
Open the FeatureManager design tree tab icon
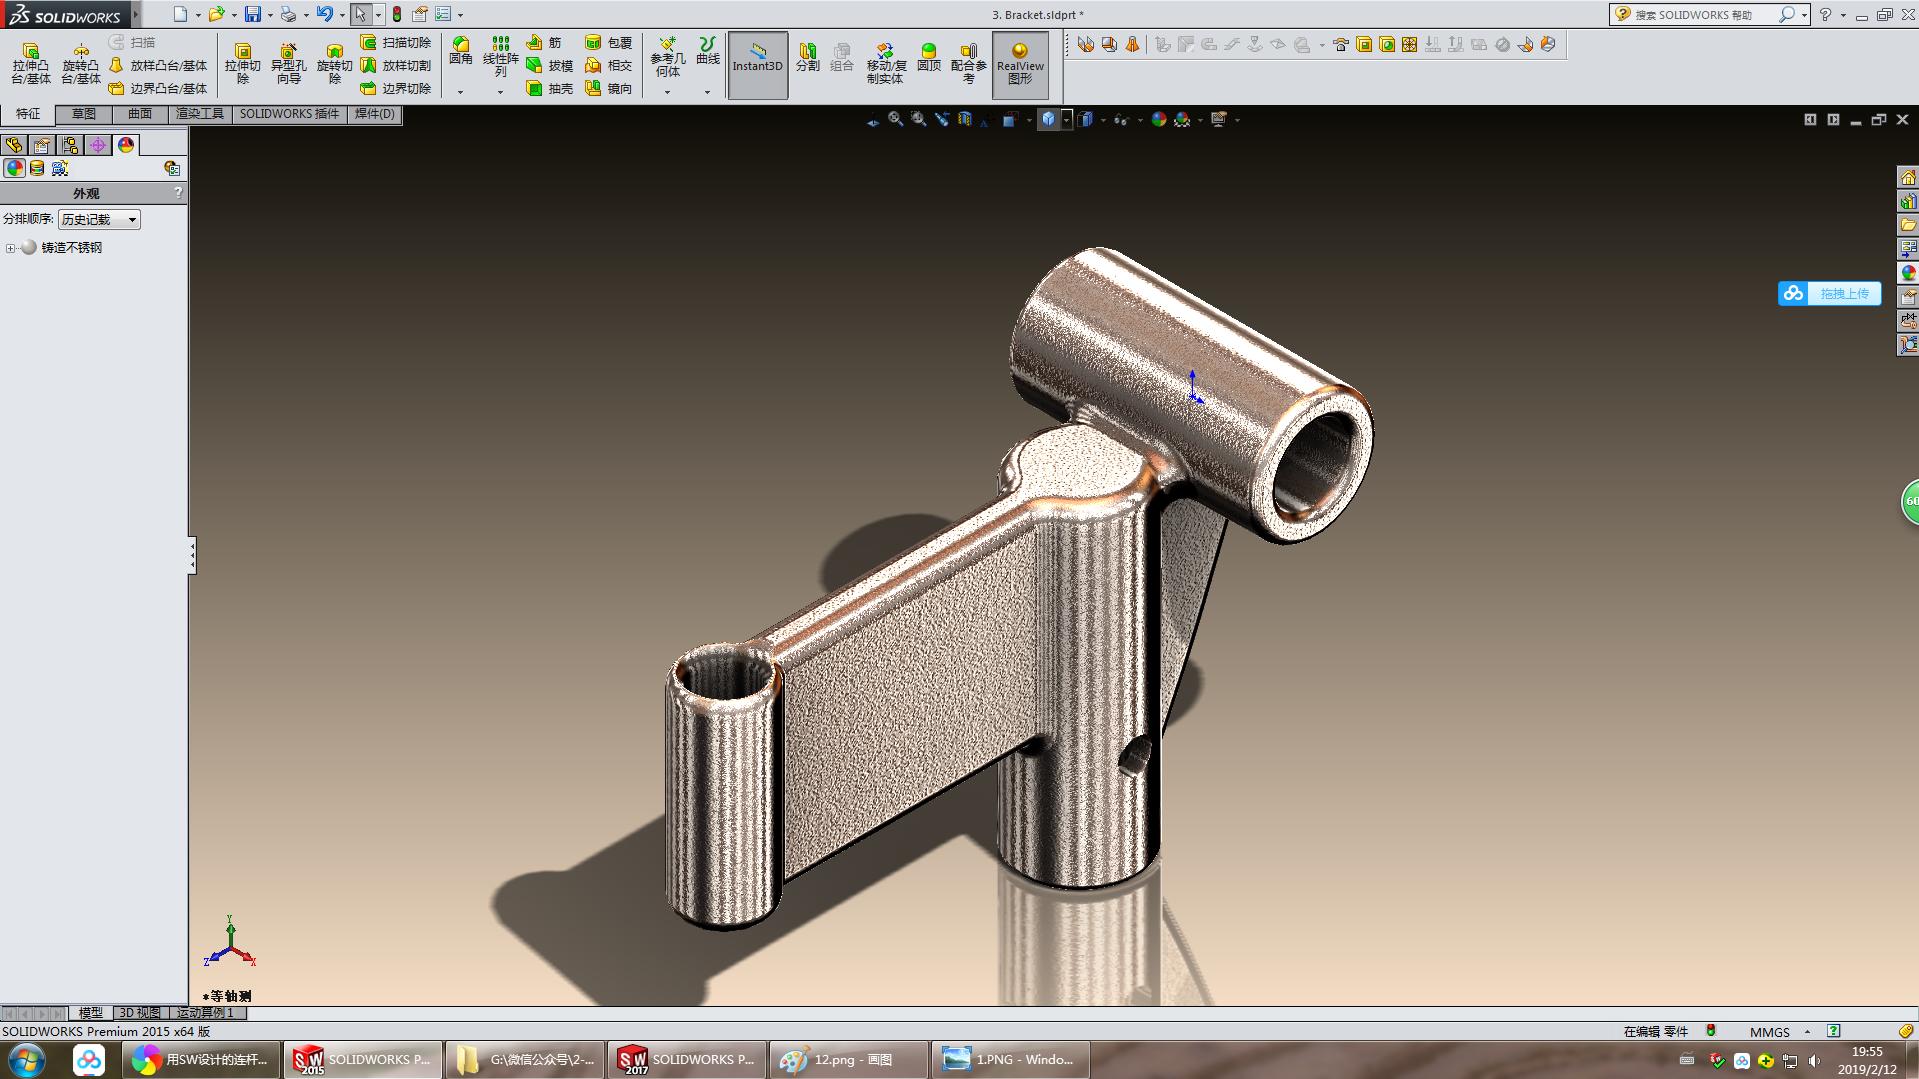tap(13, 144)
